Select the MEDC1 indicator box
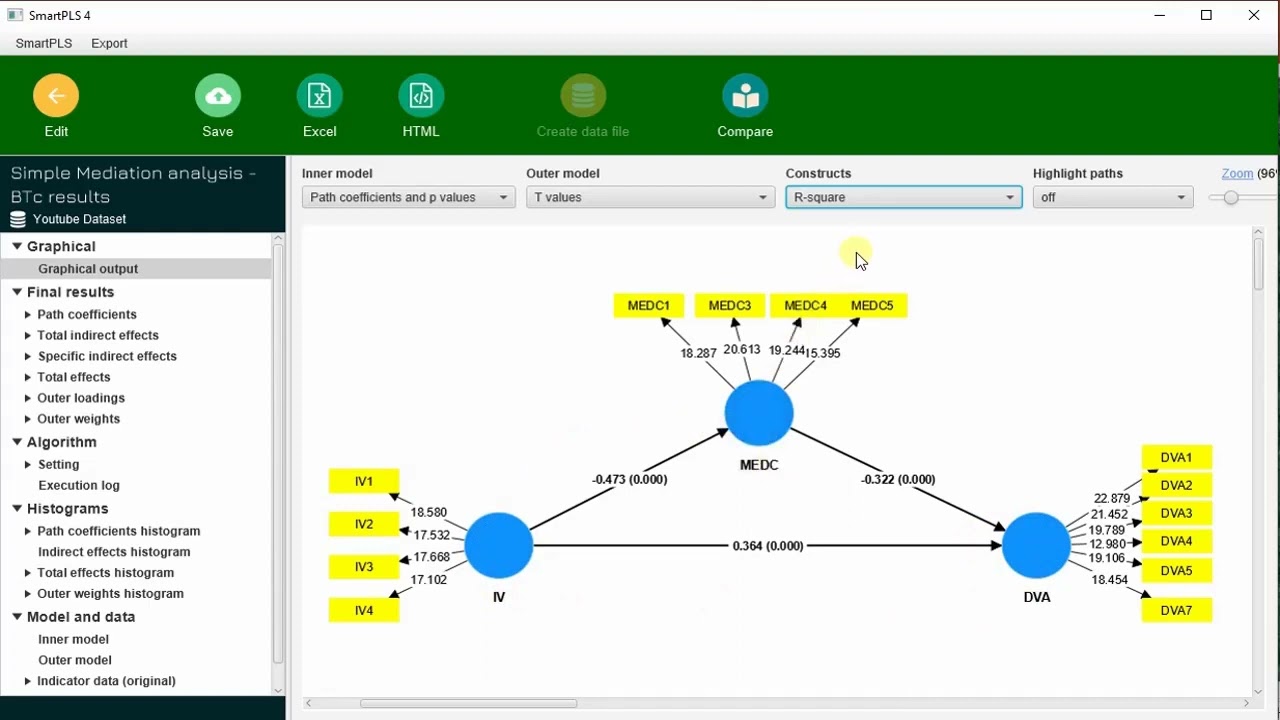Image resolution: width=1280 pixels, height=720 pixels. coord(649,305)
